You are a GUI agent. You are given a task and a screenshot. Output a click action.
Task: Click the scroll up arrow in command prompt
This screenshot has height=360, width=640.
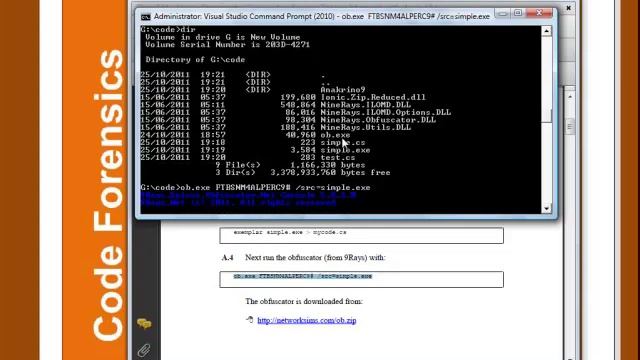click(x=546, y=31)
